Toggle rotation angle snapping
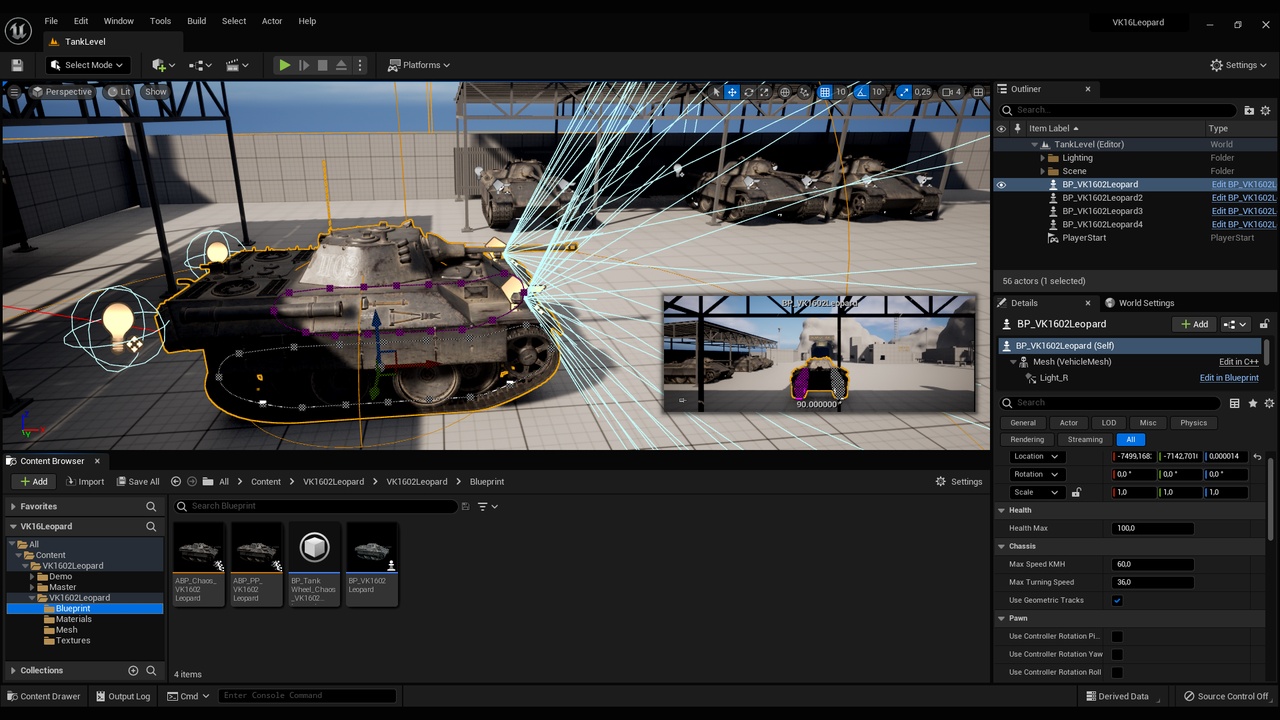 (x=863, y=92)
